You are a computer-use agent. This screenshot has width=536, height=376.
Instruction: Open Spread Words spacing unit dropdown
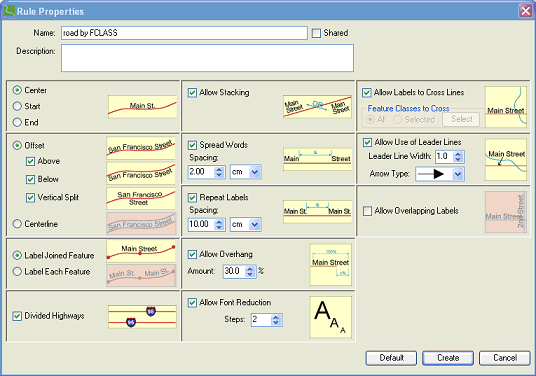[x=255, y=172]
